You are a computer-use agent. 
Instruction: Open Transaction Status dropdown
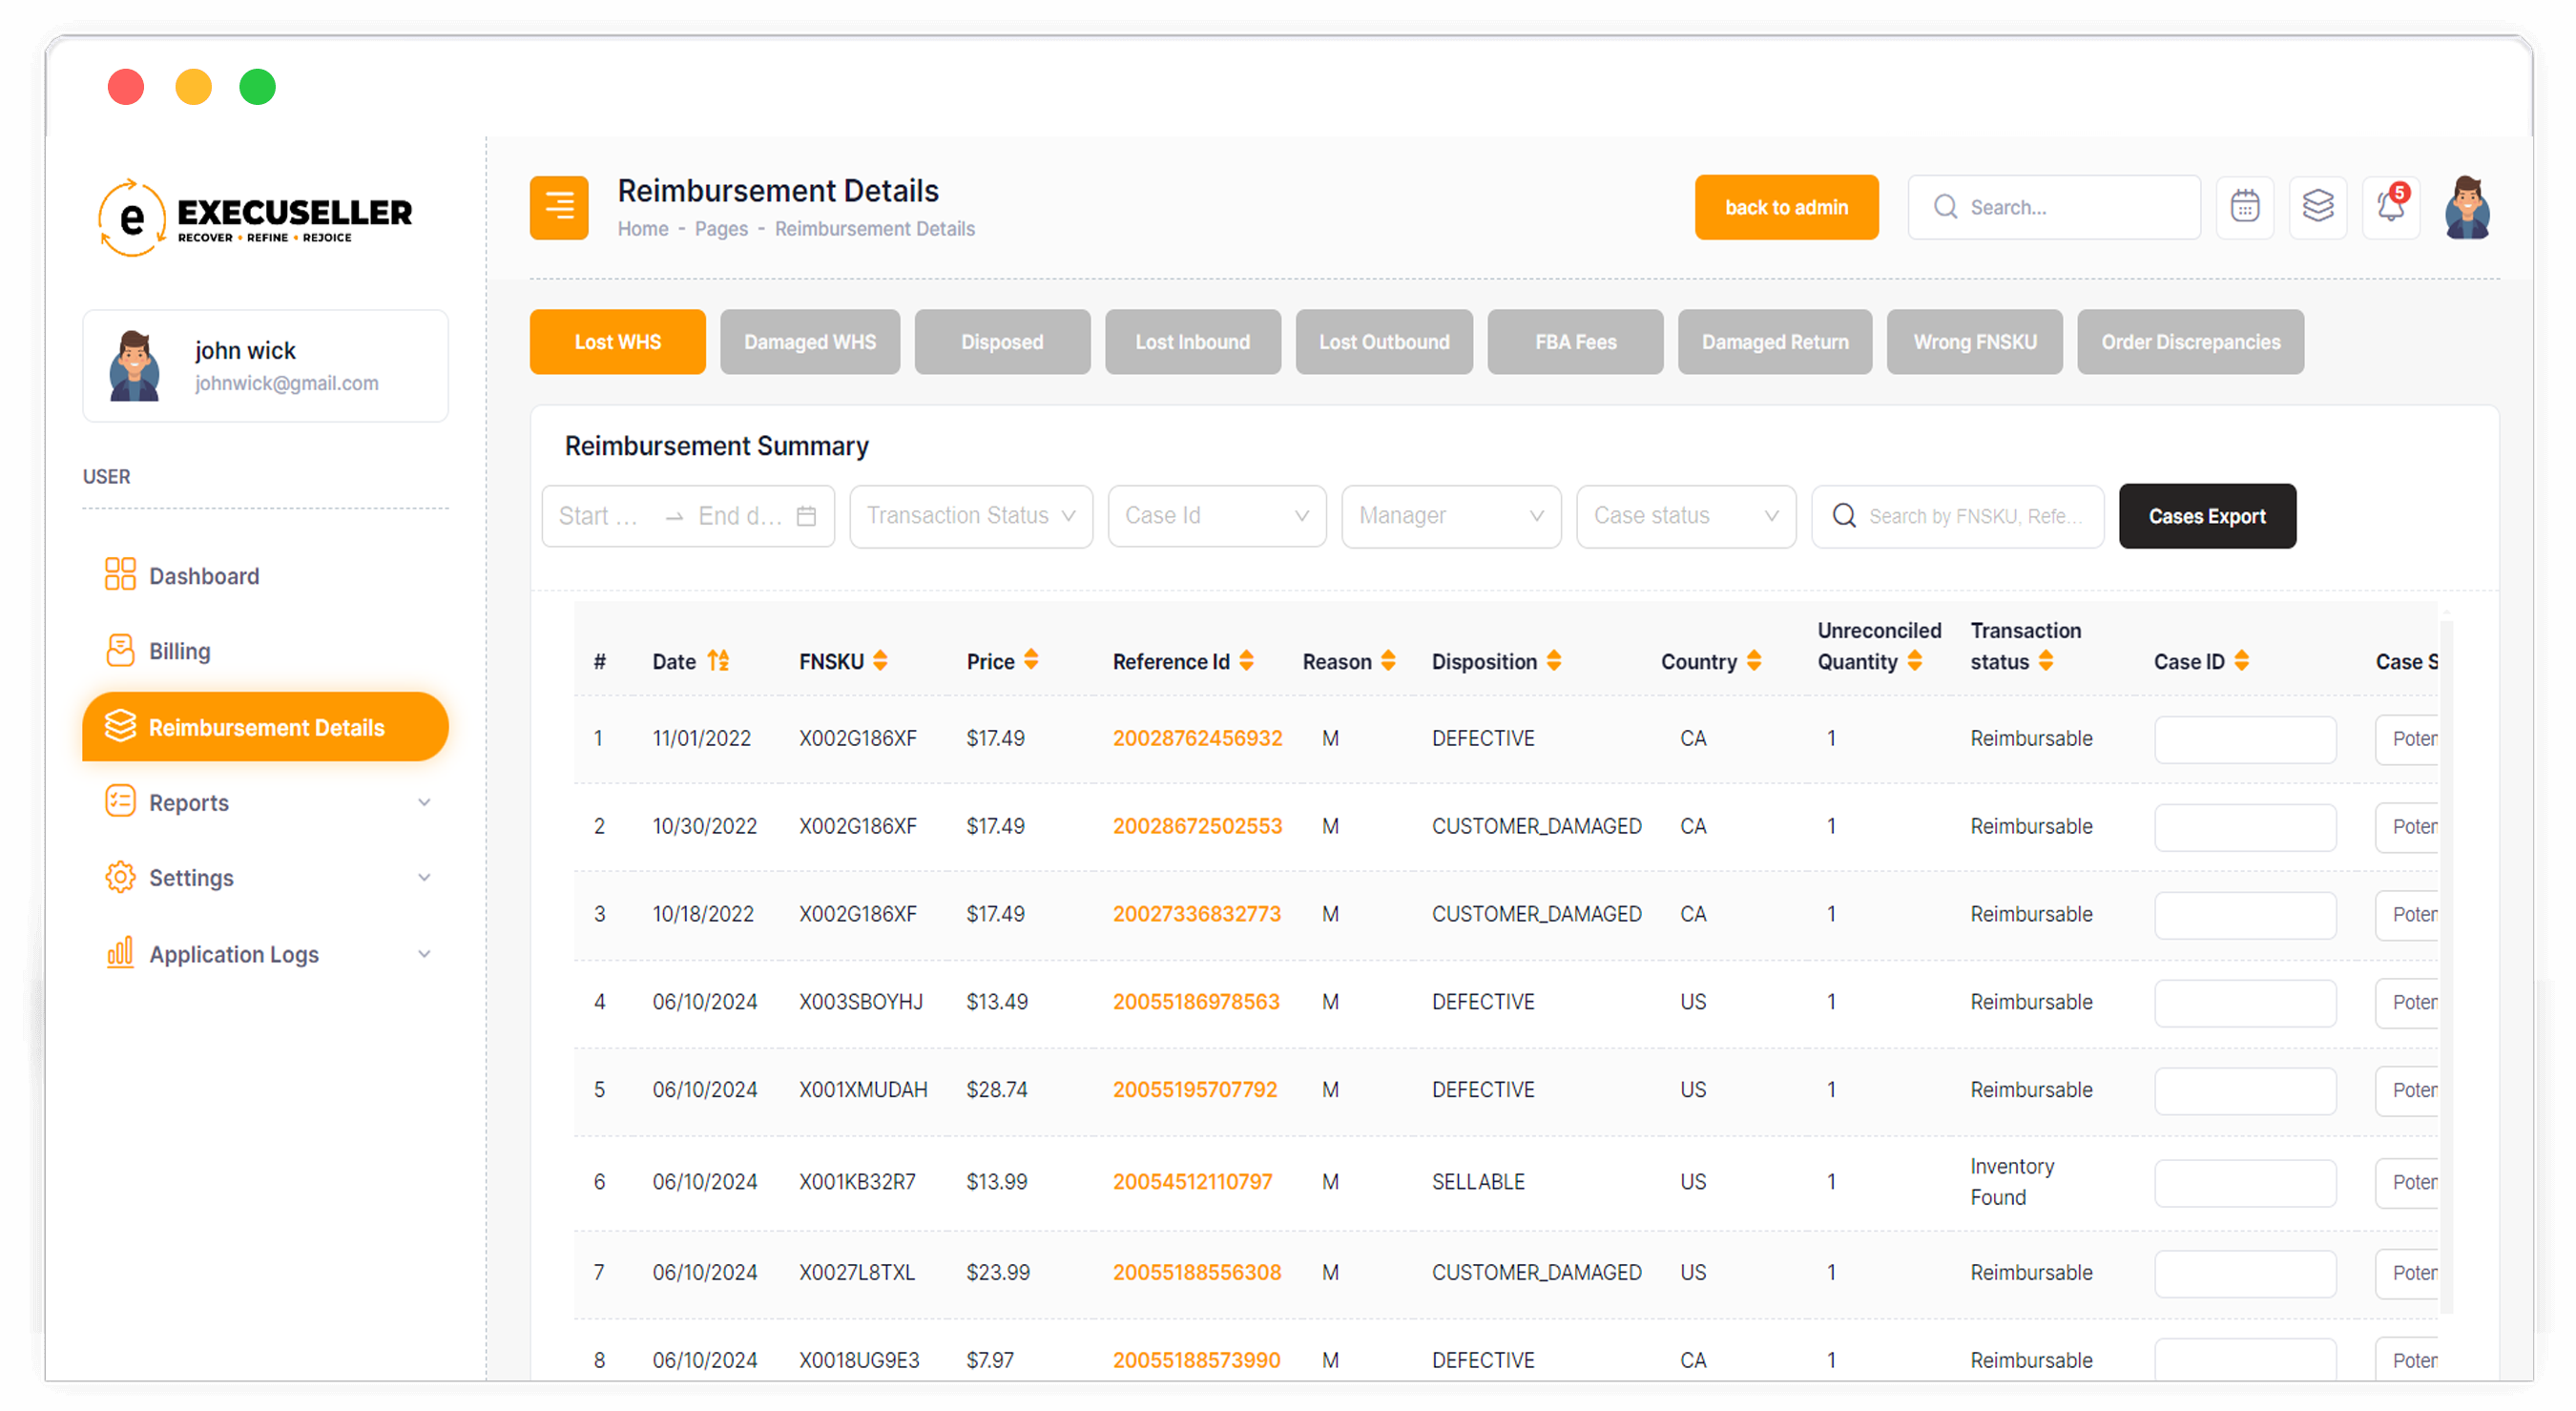click(970, 516)
